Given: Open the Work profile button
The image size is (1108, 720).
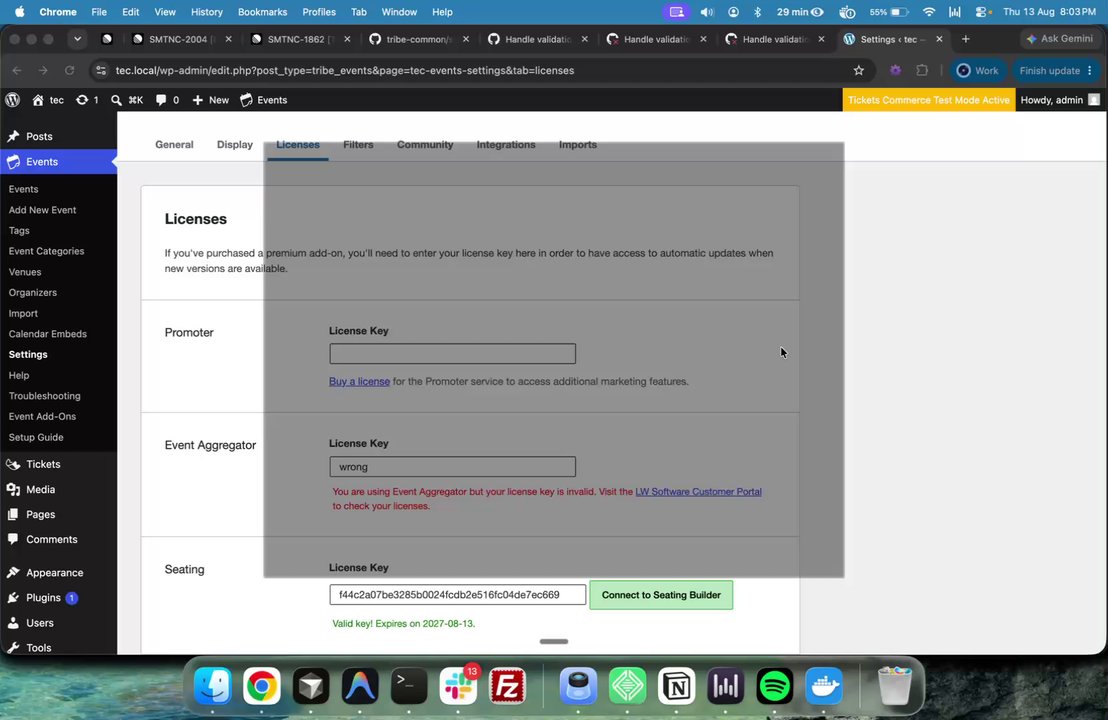Looking at the screenshot, I should [x=978, y=70].
